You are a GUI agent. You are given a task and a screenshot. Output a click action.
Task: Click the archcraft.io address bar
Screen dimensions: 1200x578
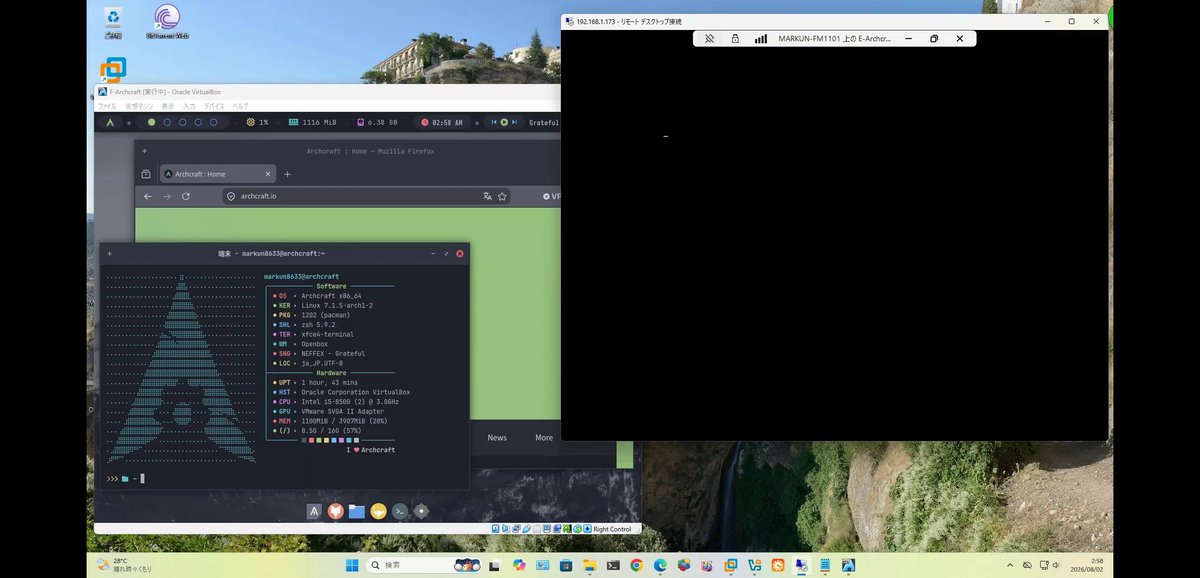pyautogui.click(x=366, y=196)
